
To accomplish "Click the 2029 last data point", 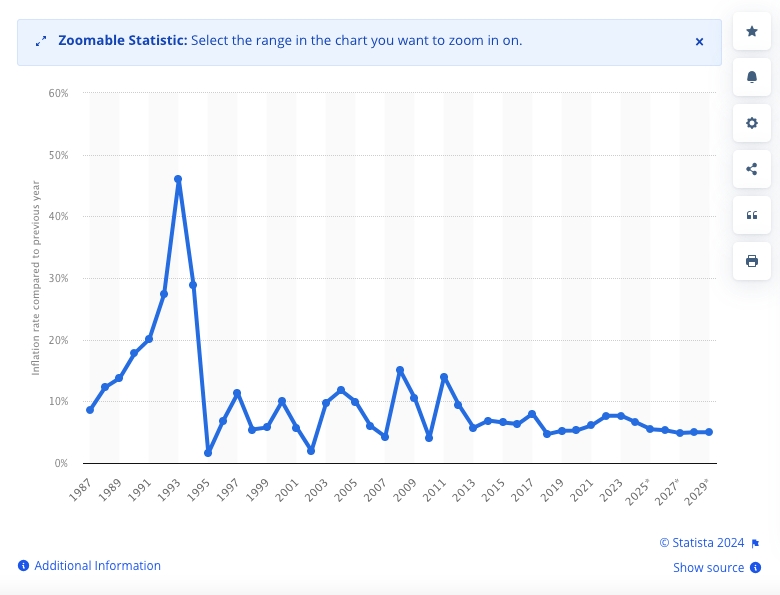I will (x=709, y=432).
